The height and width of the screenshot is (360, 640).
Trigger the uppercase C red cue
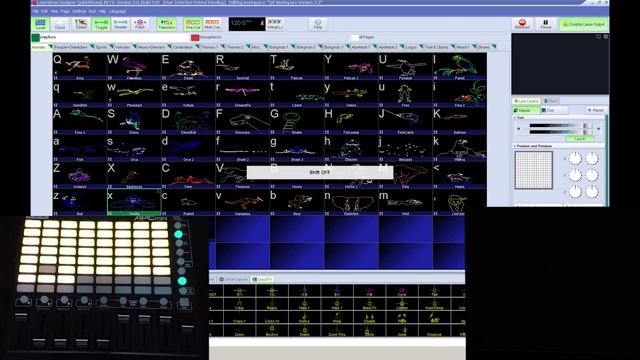coord(188,176)
